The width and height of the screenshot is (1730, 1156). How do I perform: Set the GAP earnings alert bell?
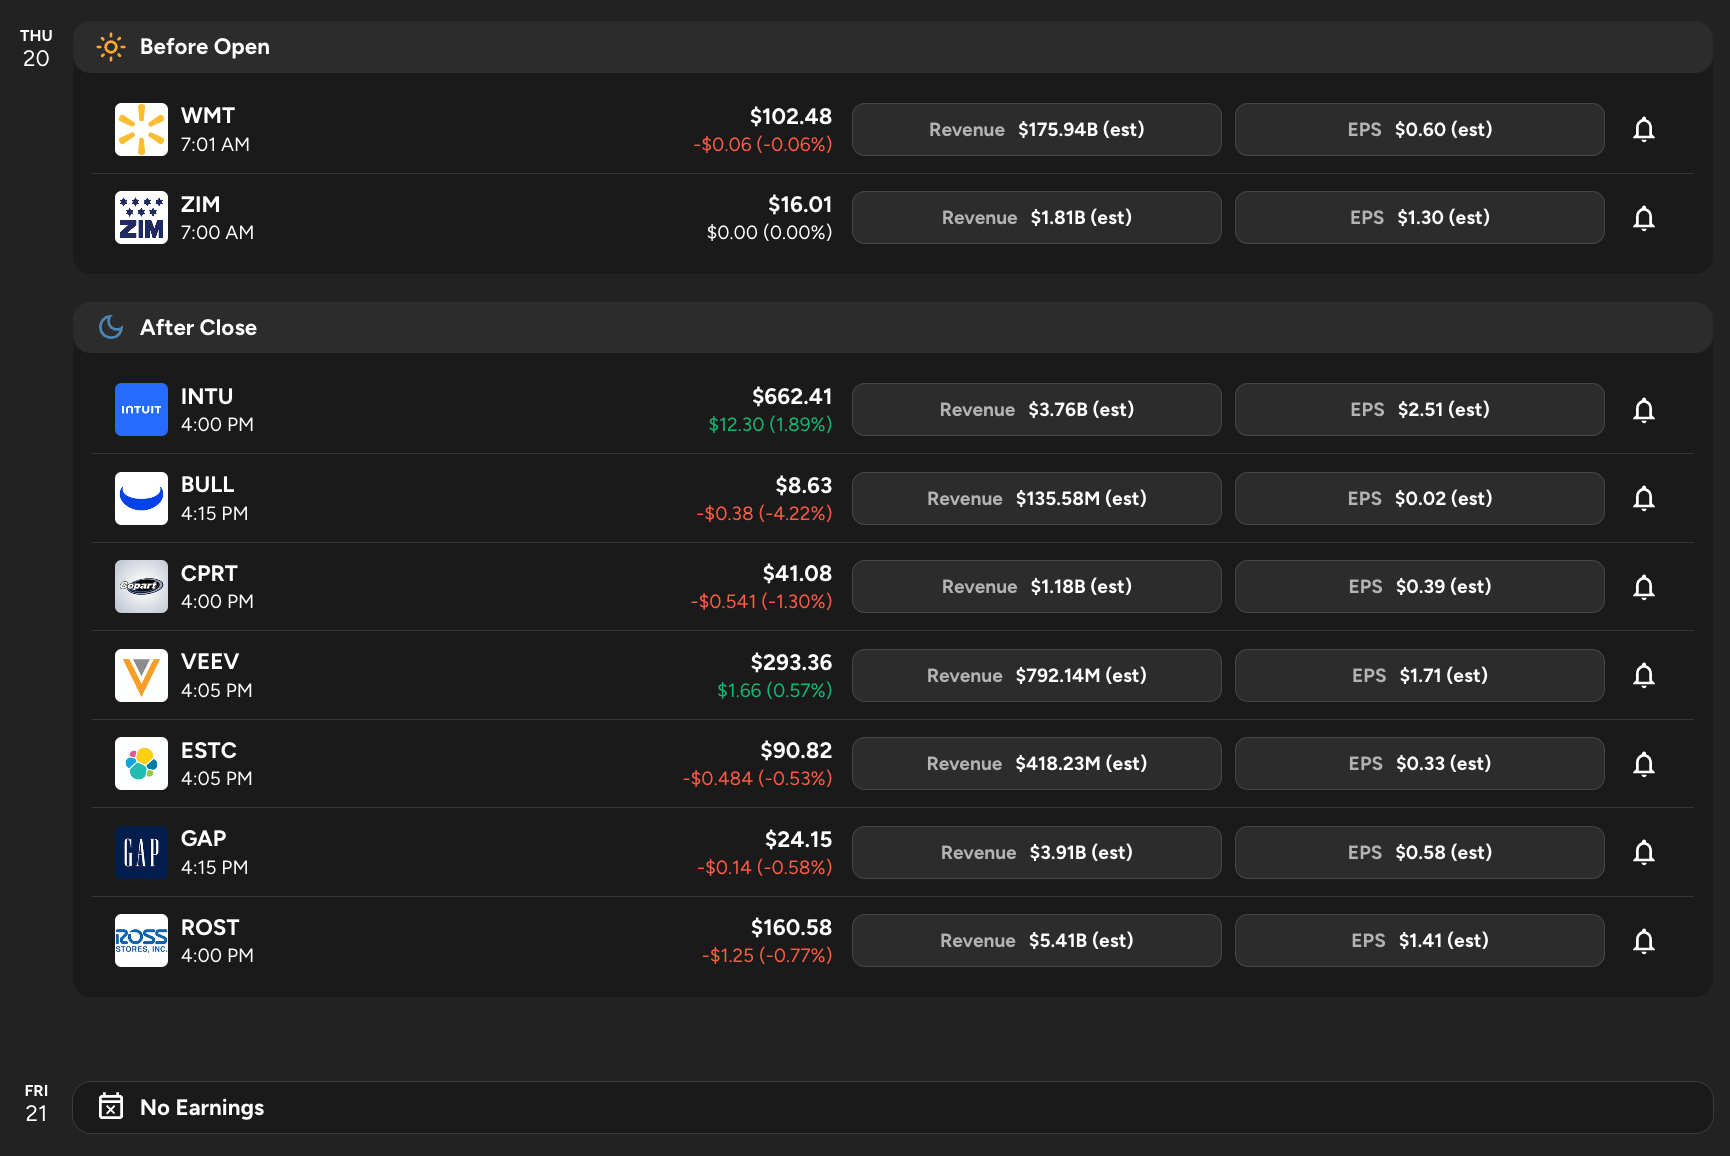click(1643, 852)
